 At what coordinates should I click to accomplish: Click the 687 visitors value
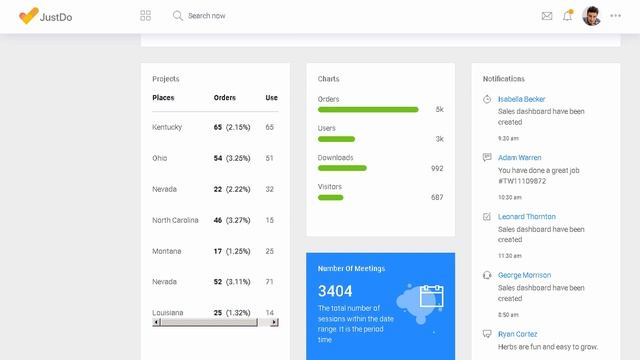(x=437, y=198)
